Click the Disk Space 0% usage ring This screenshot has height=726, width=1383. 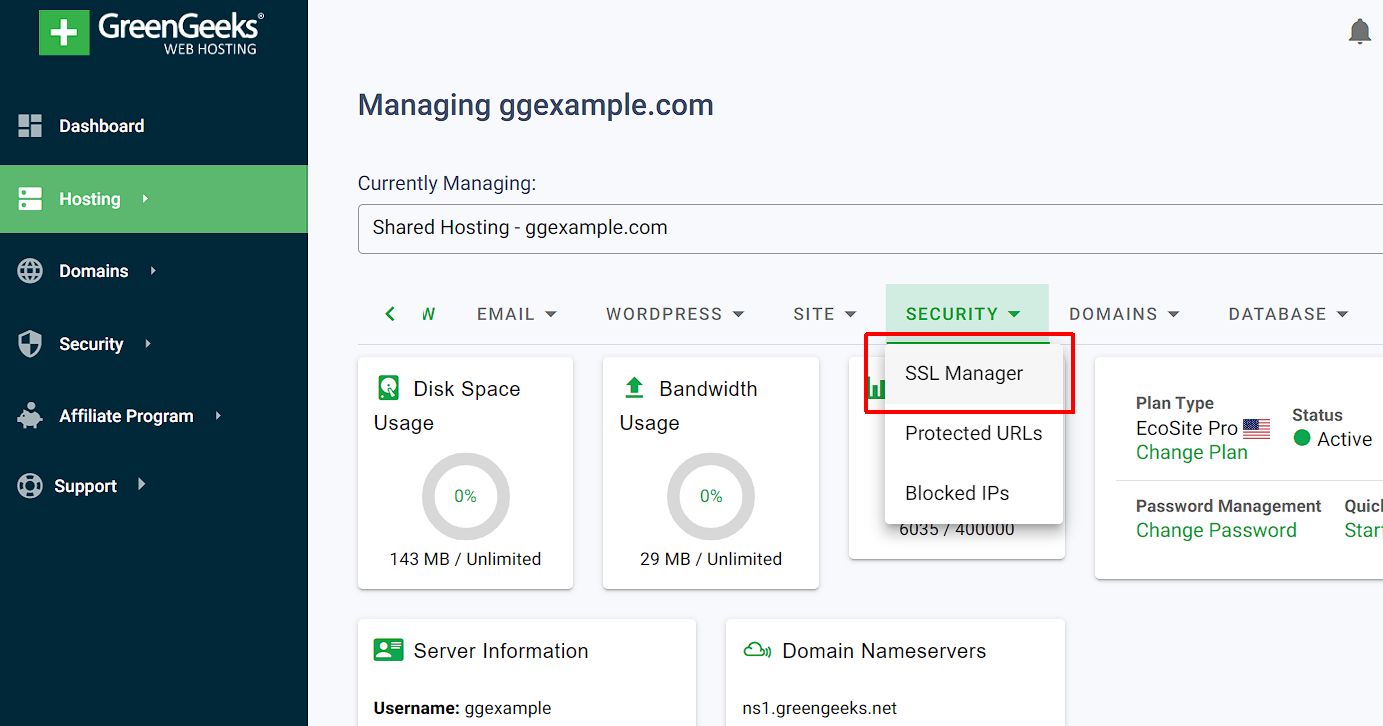point(466,497)
